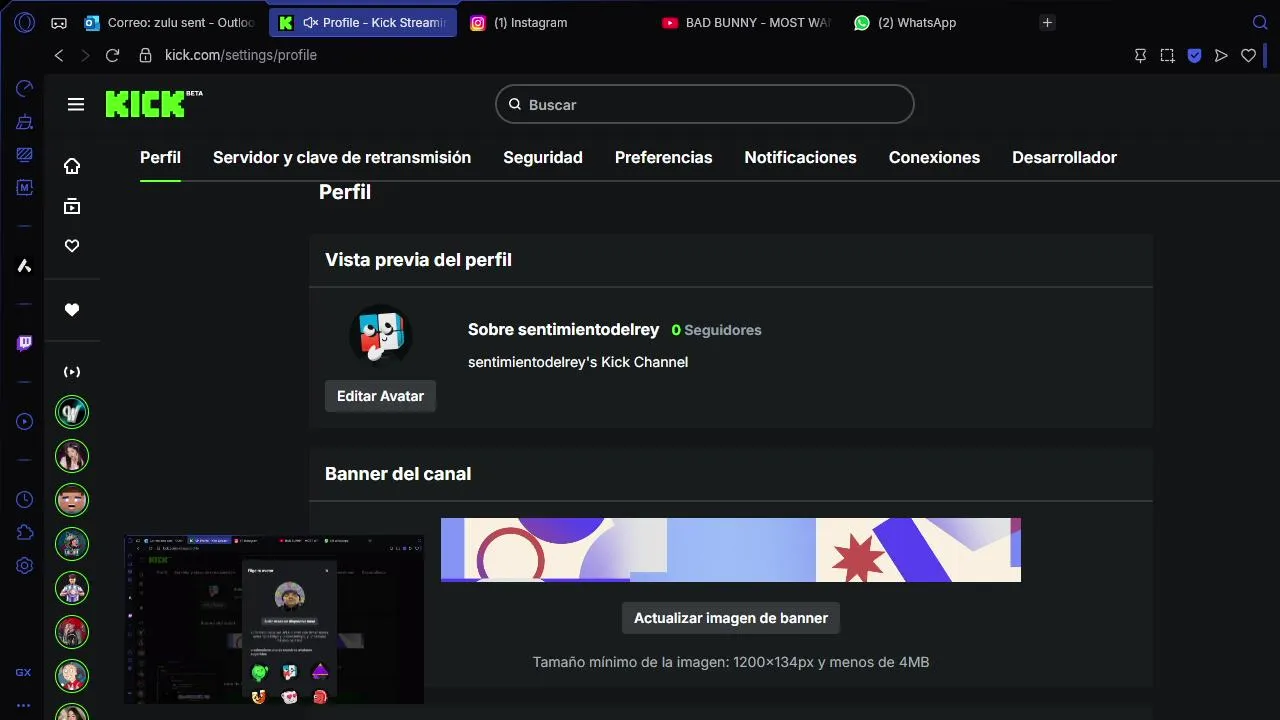The image size is (1280, 720).
Task: Click the GX icon near sidebar bottom
Action: coord(23,672)
